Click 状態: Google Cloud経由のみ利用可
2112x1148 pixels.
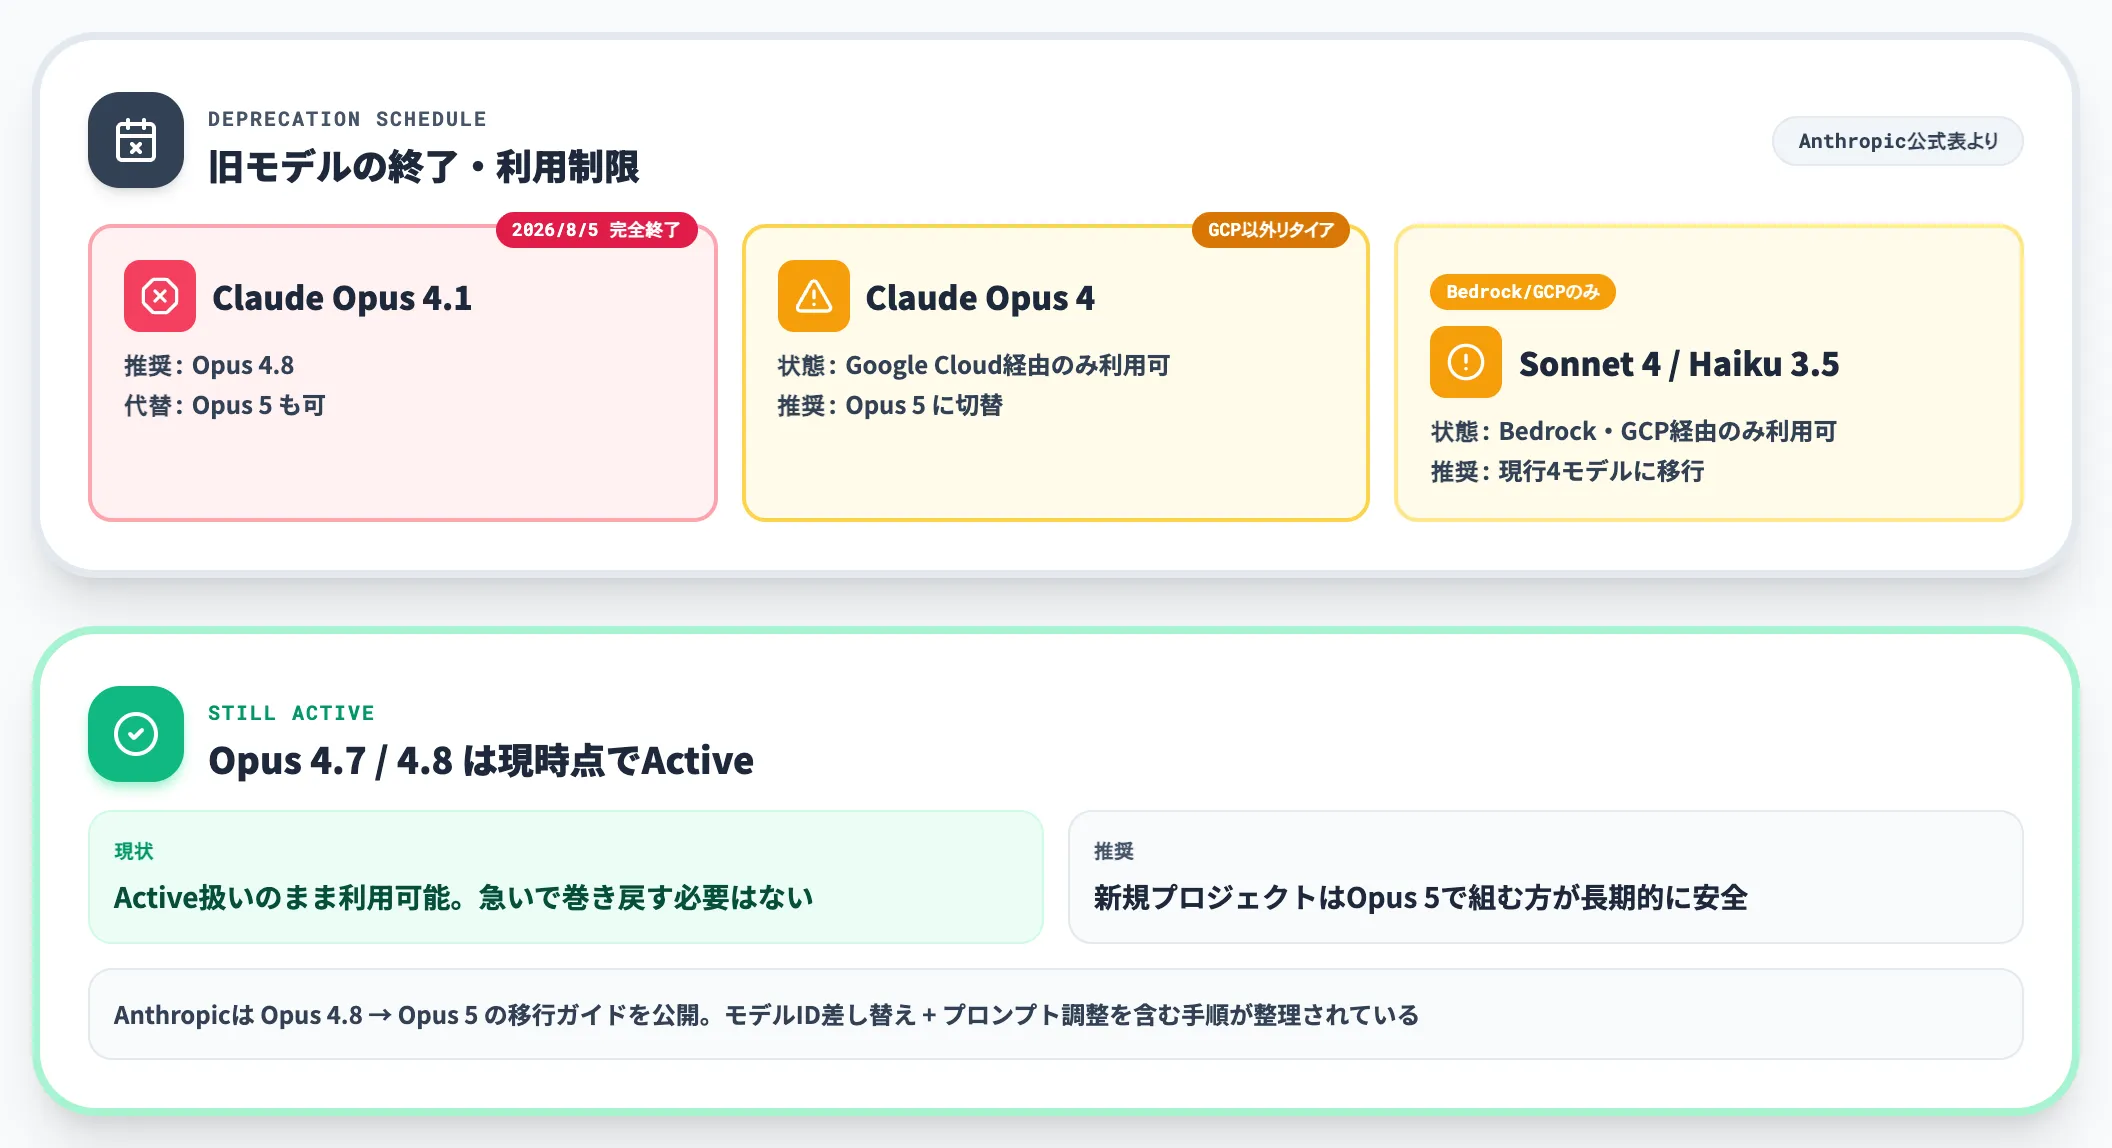(974, 365)
